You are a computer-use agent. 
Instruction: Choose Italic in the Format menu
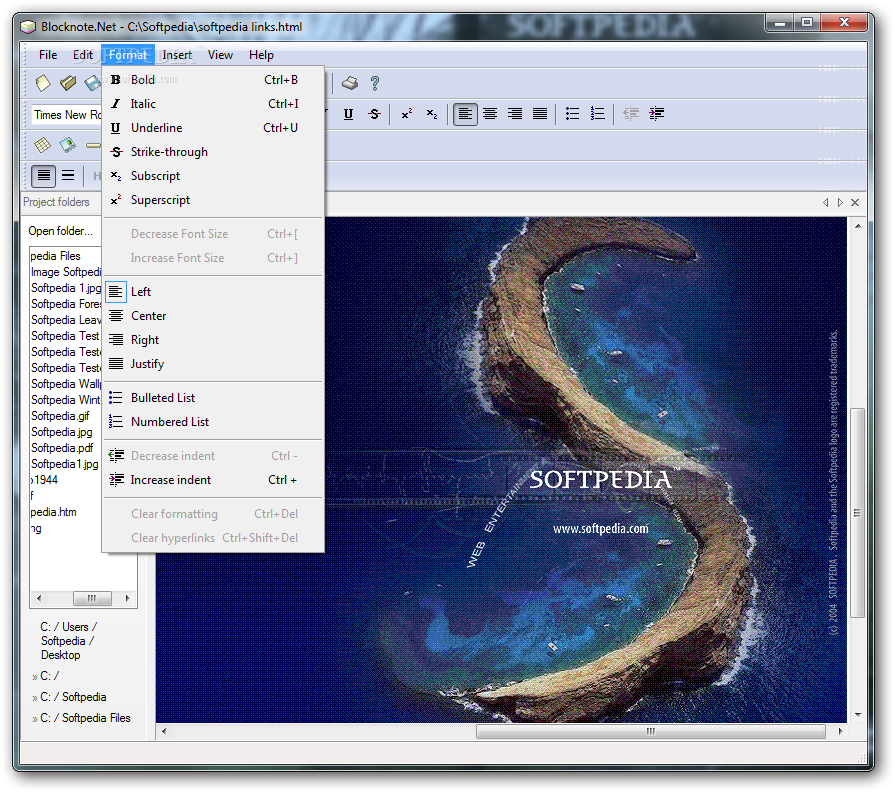[x=213, y=104]
